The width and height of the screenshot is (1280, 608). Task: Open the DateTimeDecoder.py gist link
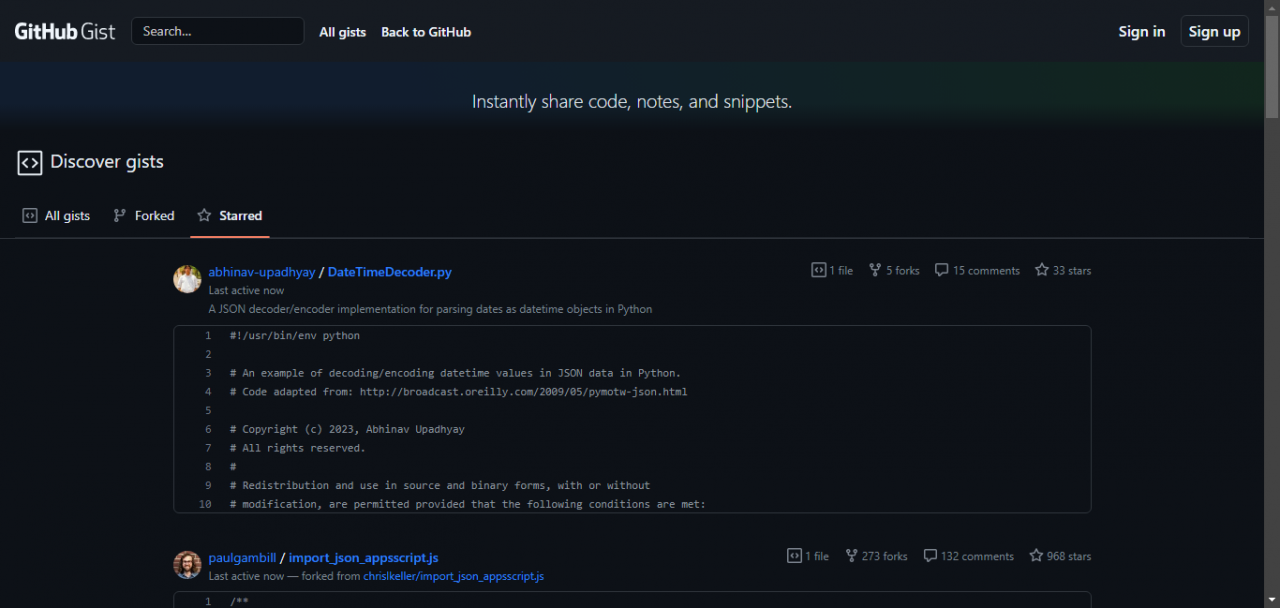point(389,272)
